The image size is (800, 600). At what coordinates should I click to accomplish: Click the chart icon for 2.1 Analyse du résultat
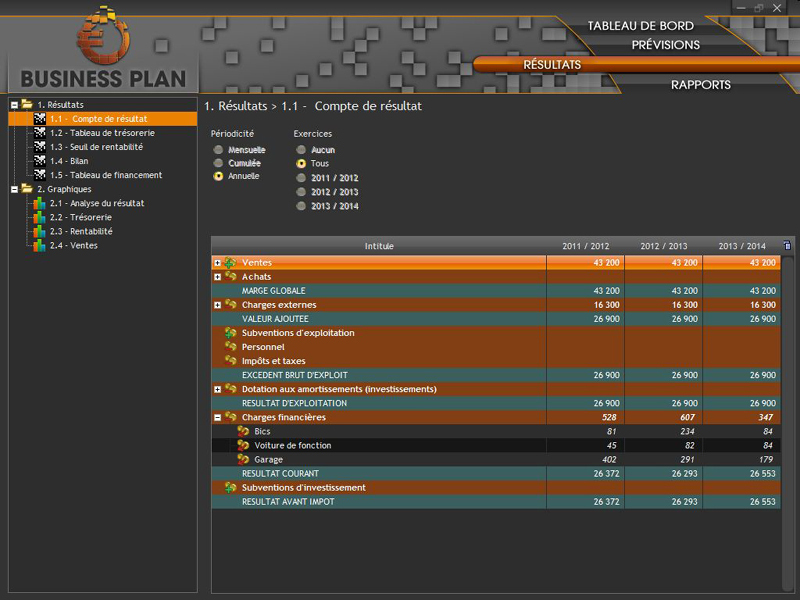click(39, 203)
